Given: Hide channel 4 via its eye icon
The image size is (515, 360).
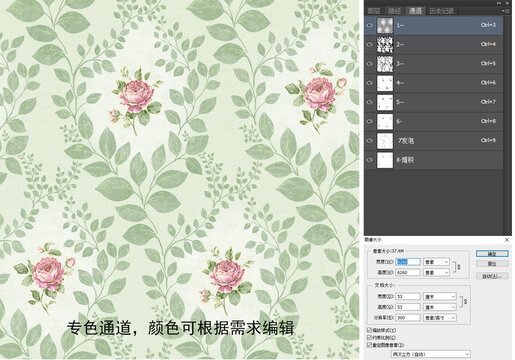Looking at the screenshot, I should click(x=369, y=83).
